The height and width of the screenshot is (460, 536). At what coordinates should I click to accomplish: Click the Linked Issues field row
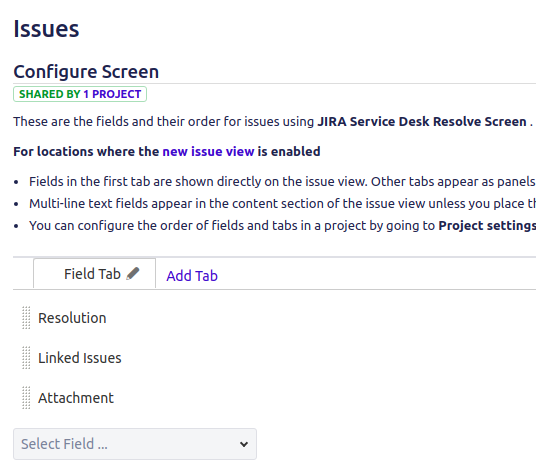click(274, 358)
